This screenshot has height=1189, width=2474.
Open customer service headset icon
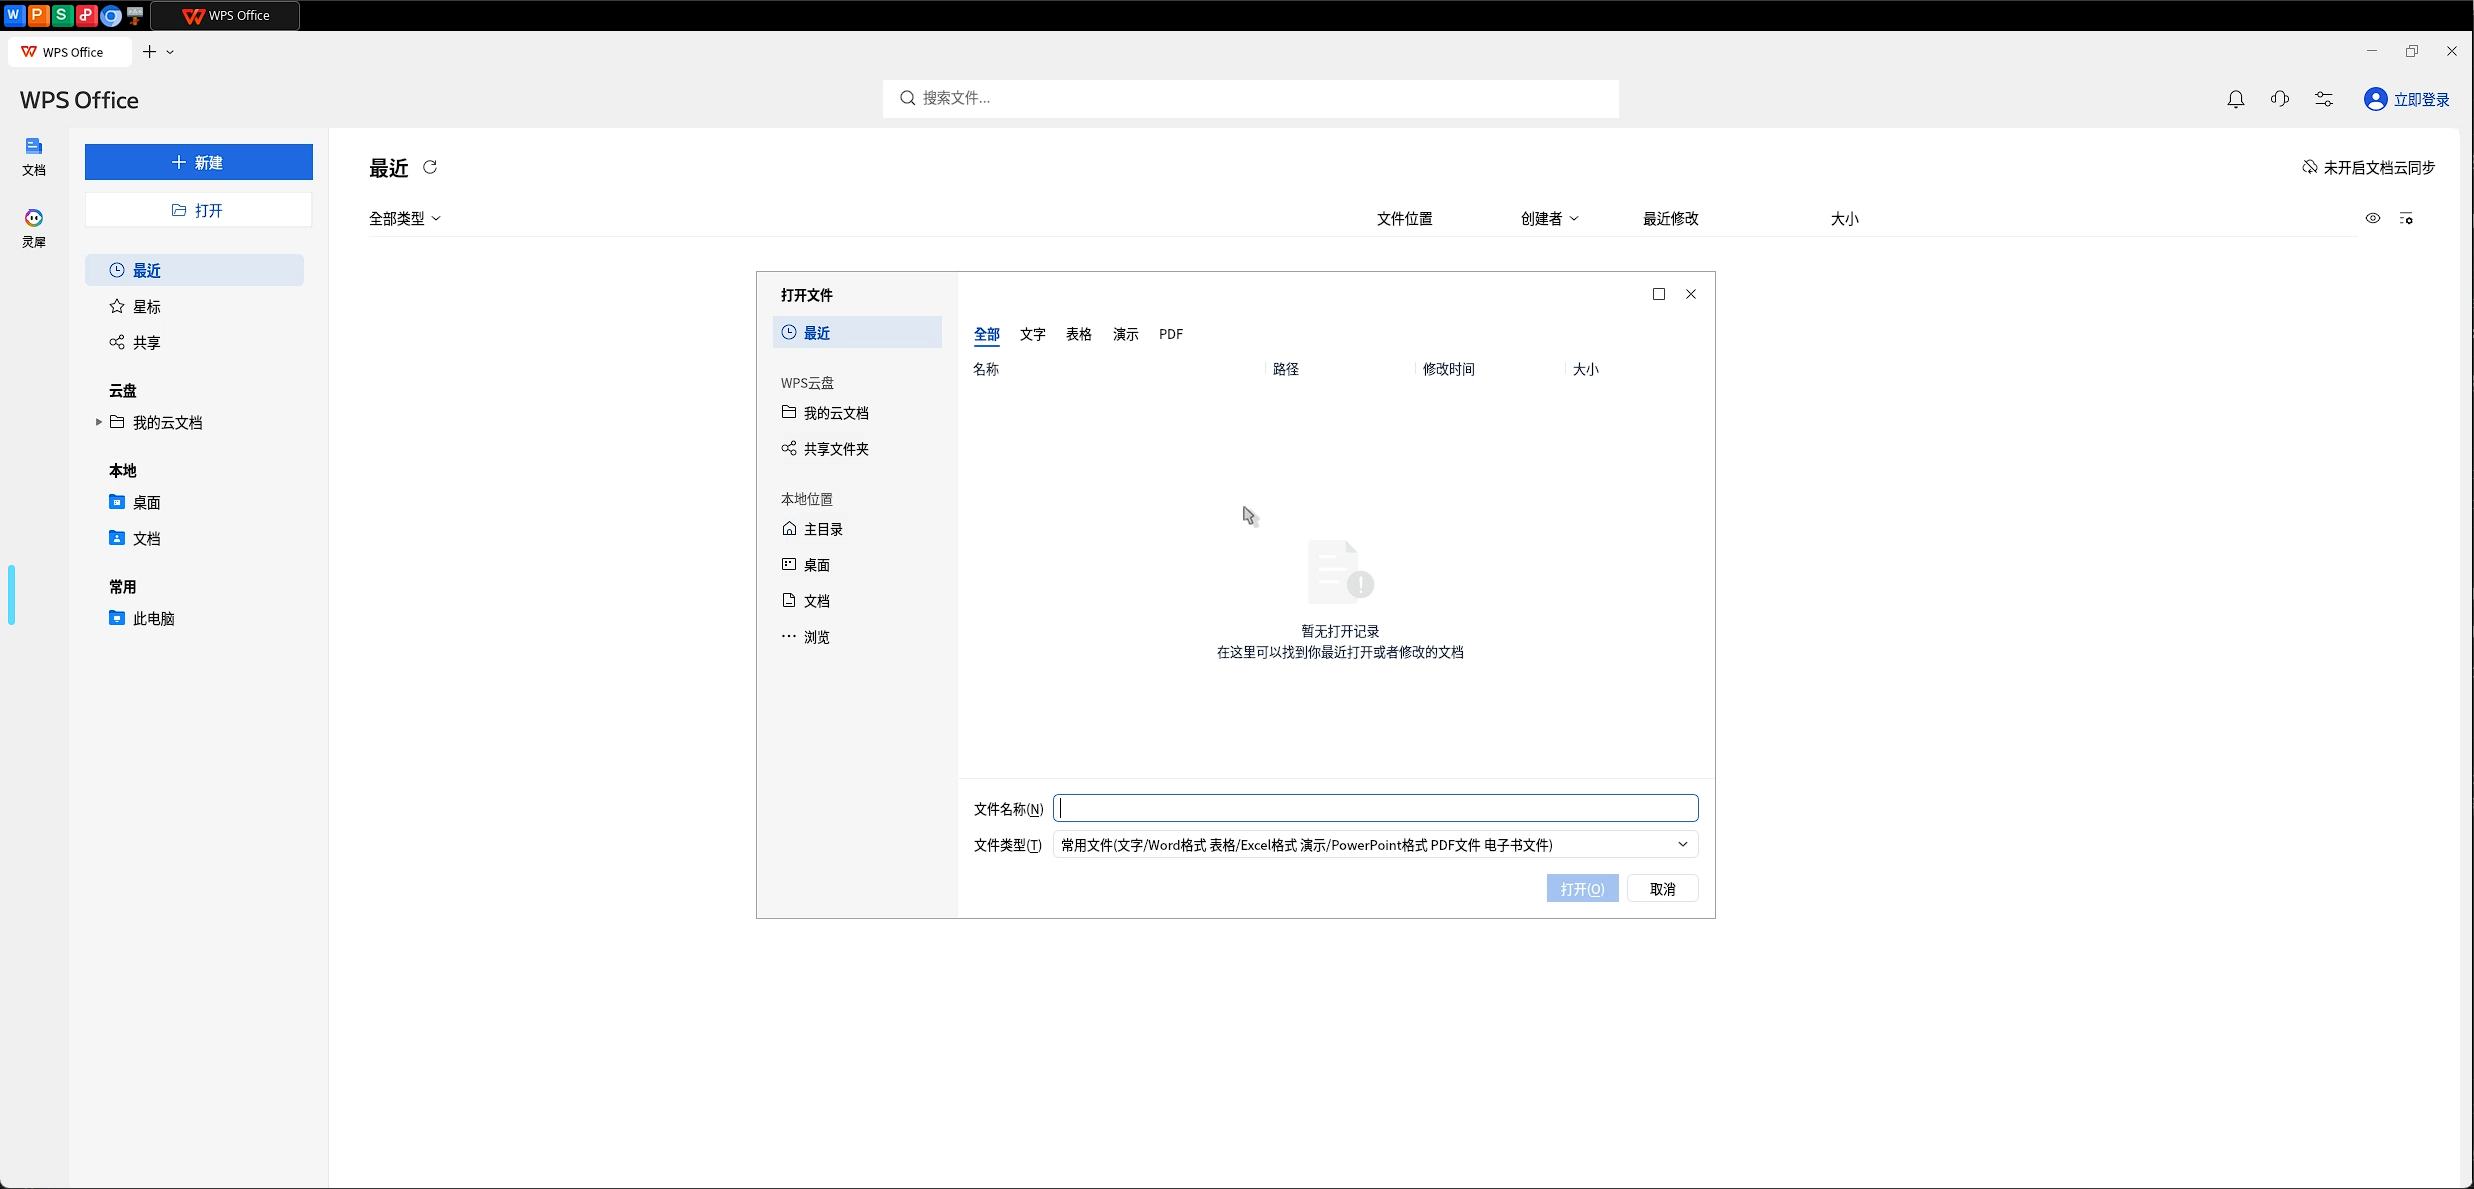point(2279,99)
